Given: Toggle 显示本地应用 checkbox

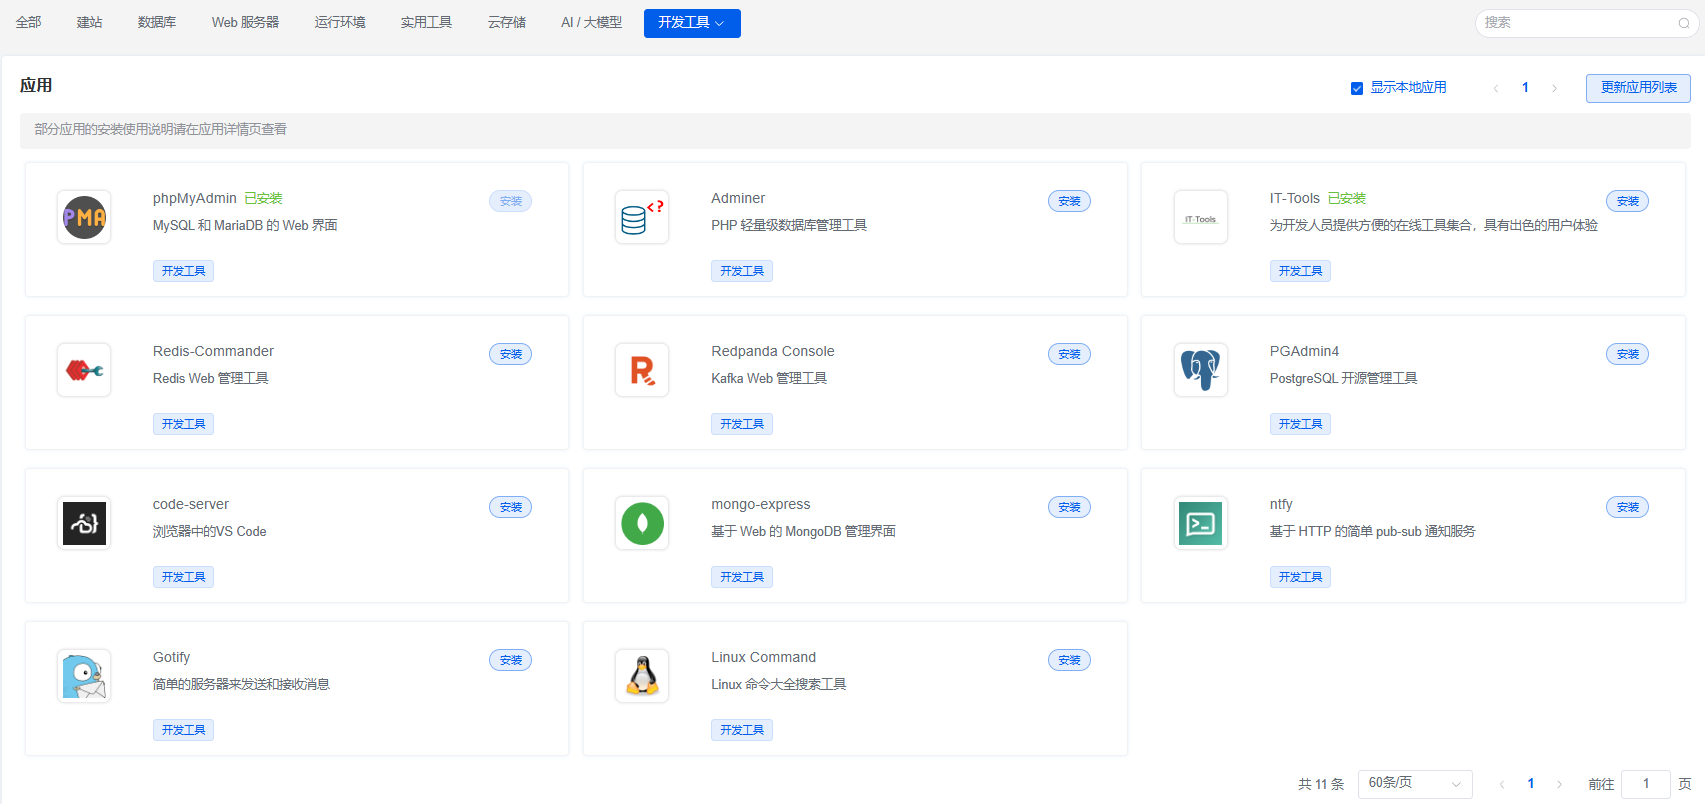Looking at the screenshot, I should 1357,88.
